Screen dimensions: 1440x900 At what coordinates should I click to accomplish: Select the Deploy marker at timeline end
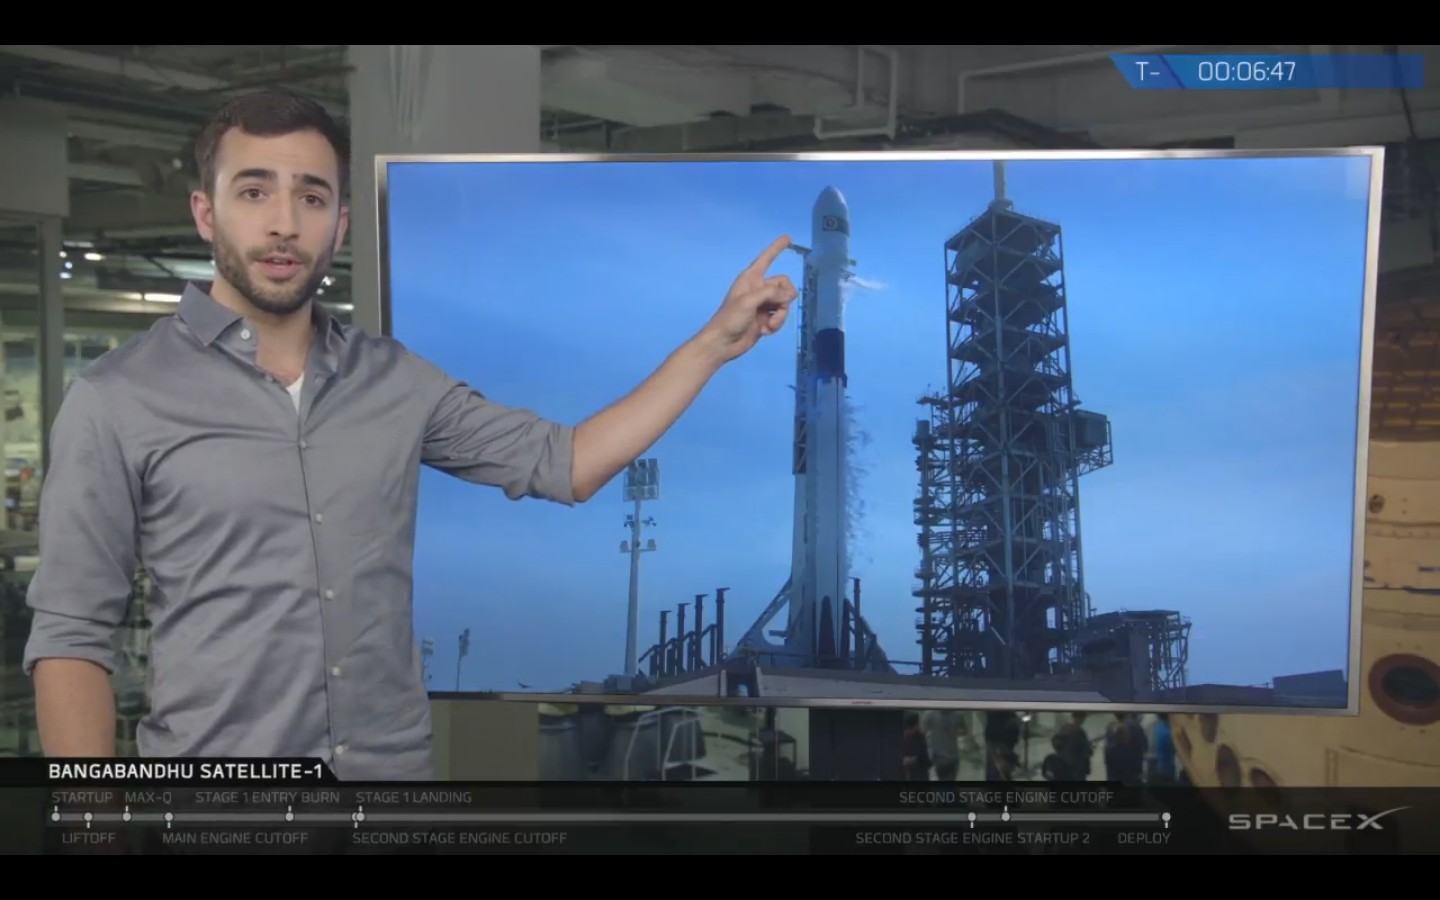(x=1165, y=818)
